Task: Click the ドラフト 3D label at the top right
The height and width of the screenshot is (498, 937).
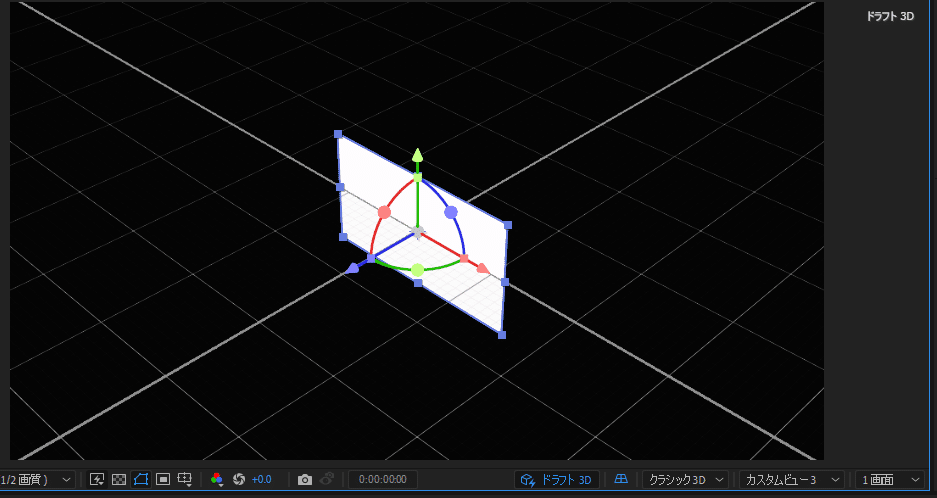Action: tap(890, 17)
